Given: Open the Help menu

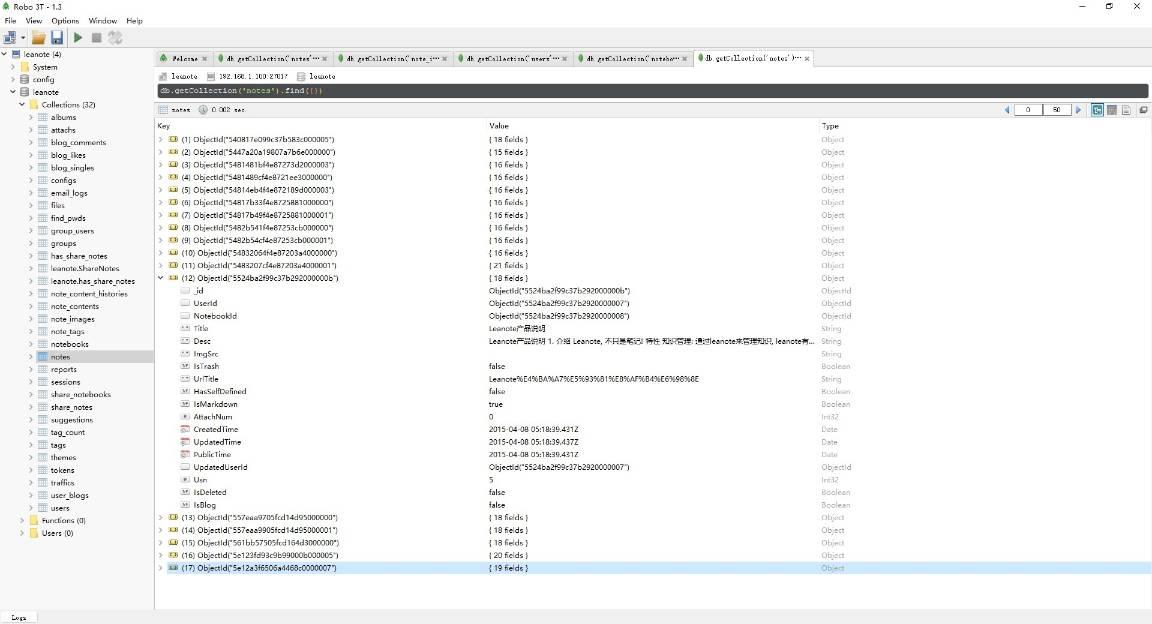Looking at the screenshot, I should point(134,21).
